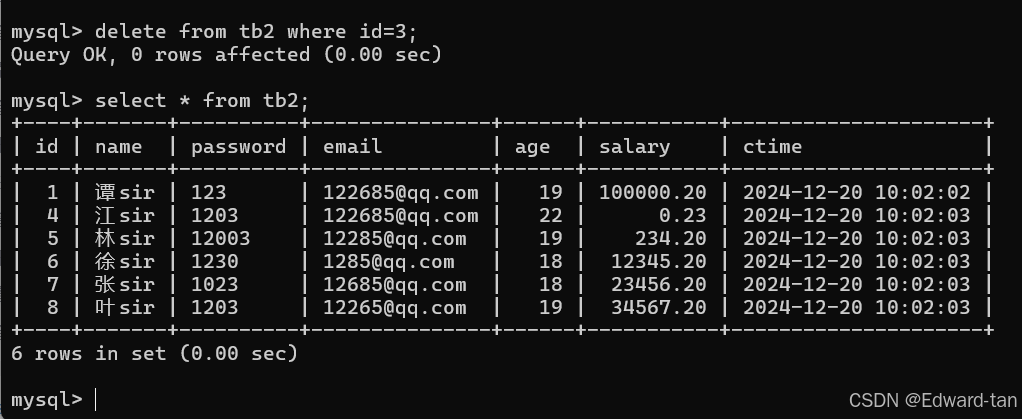This screenshot has width=1022, height=419.
Task: Click the 6 rows in set message
Action: pos(154,353)
